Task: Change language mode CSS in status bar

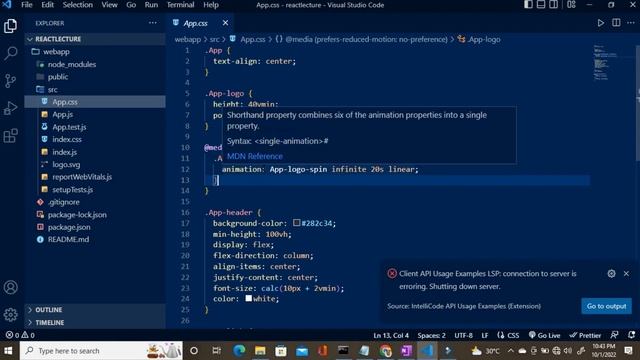Action: tap(513, 335)
